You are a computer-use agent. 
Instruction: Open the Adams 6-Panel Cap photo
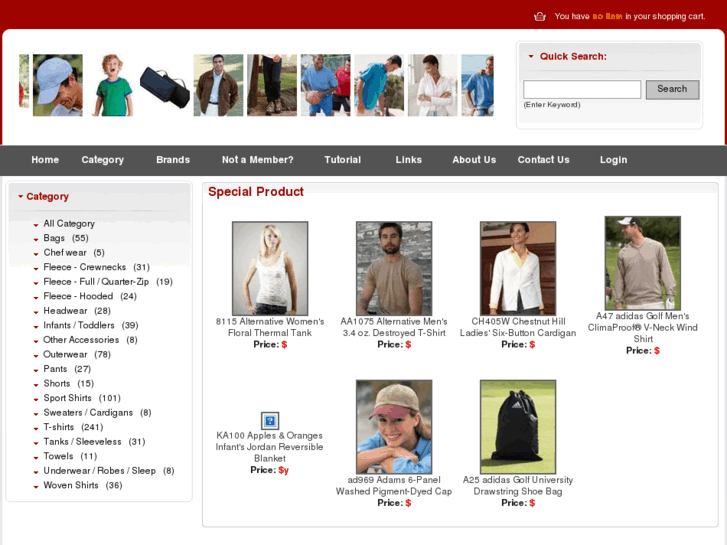pos(394,427)
